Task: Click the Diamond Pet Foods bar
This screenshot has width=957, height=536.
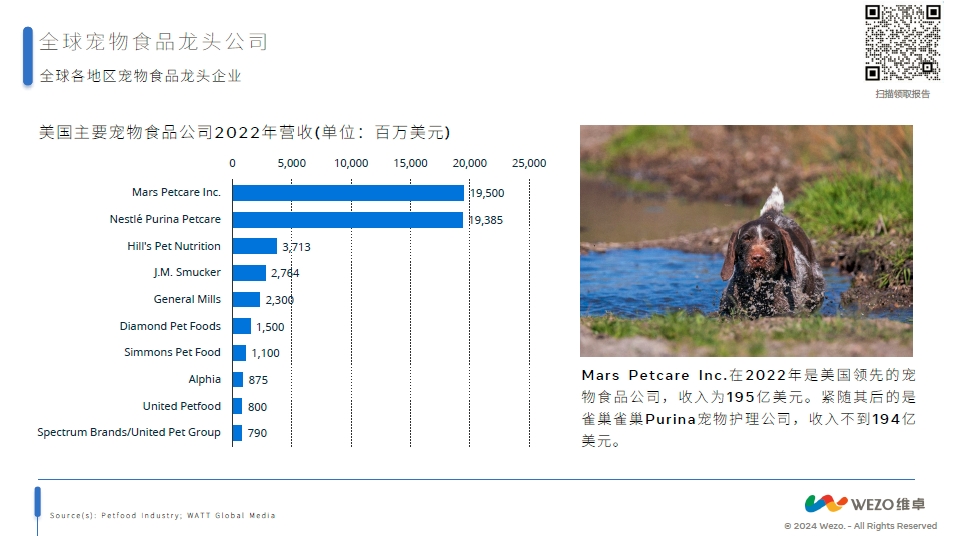Action: pyautogui.click(x=242, y=326)
